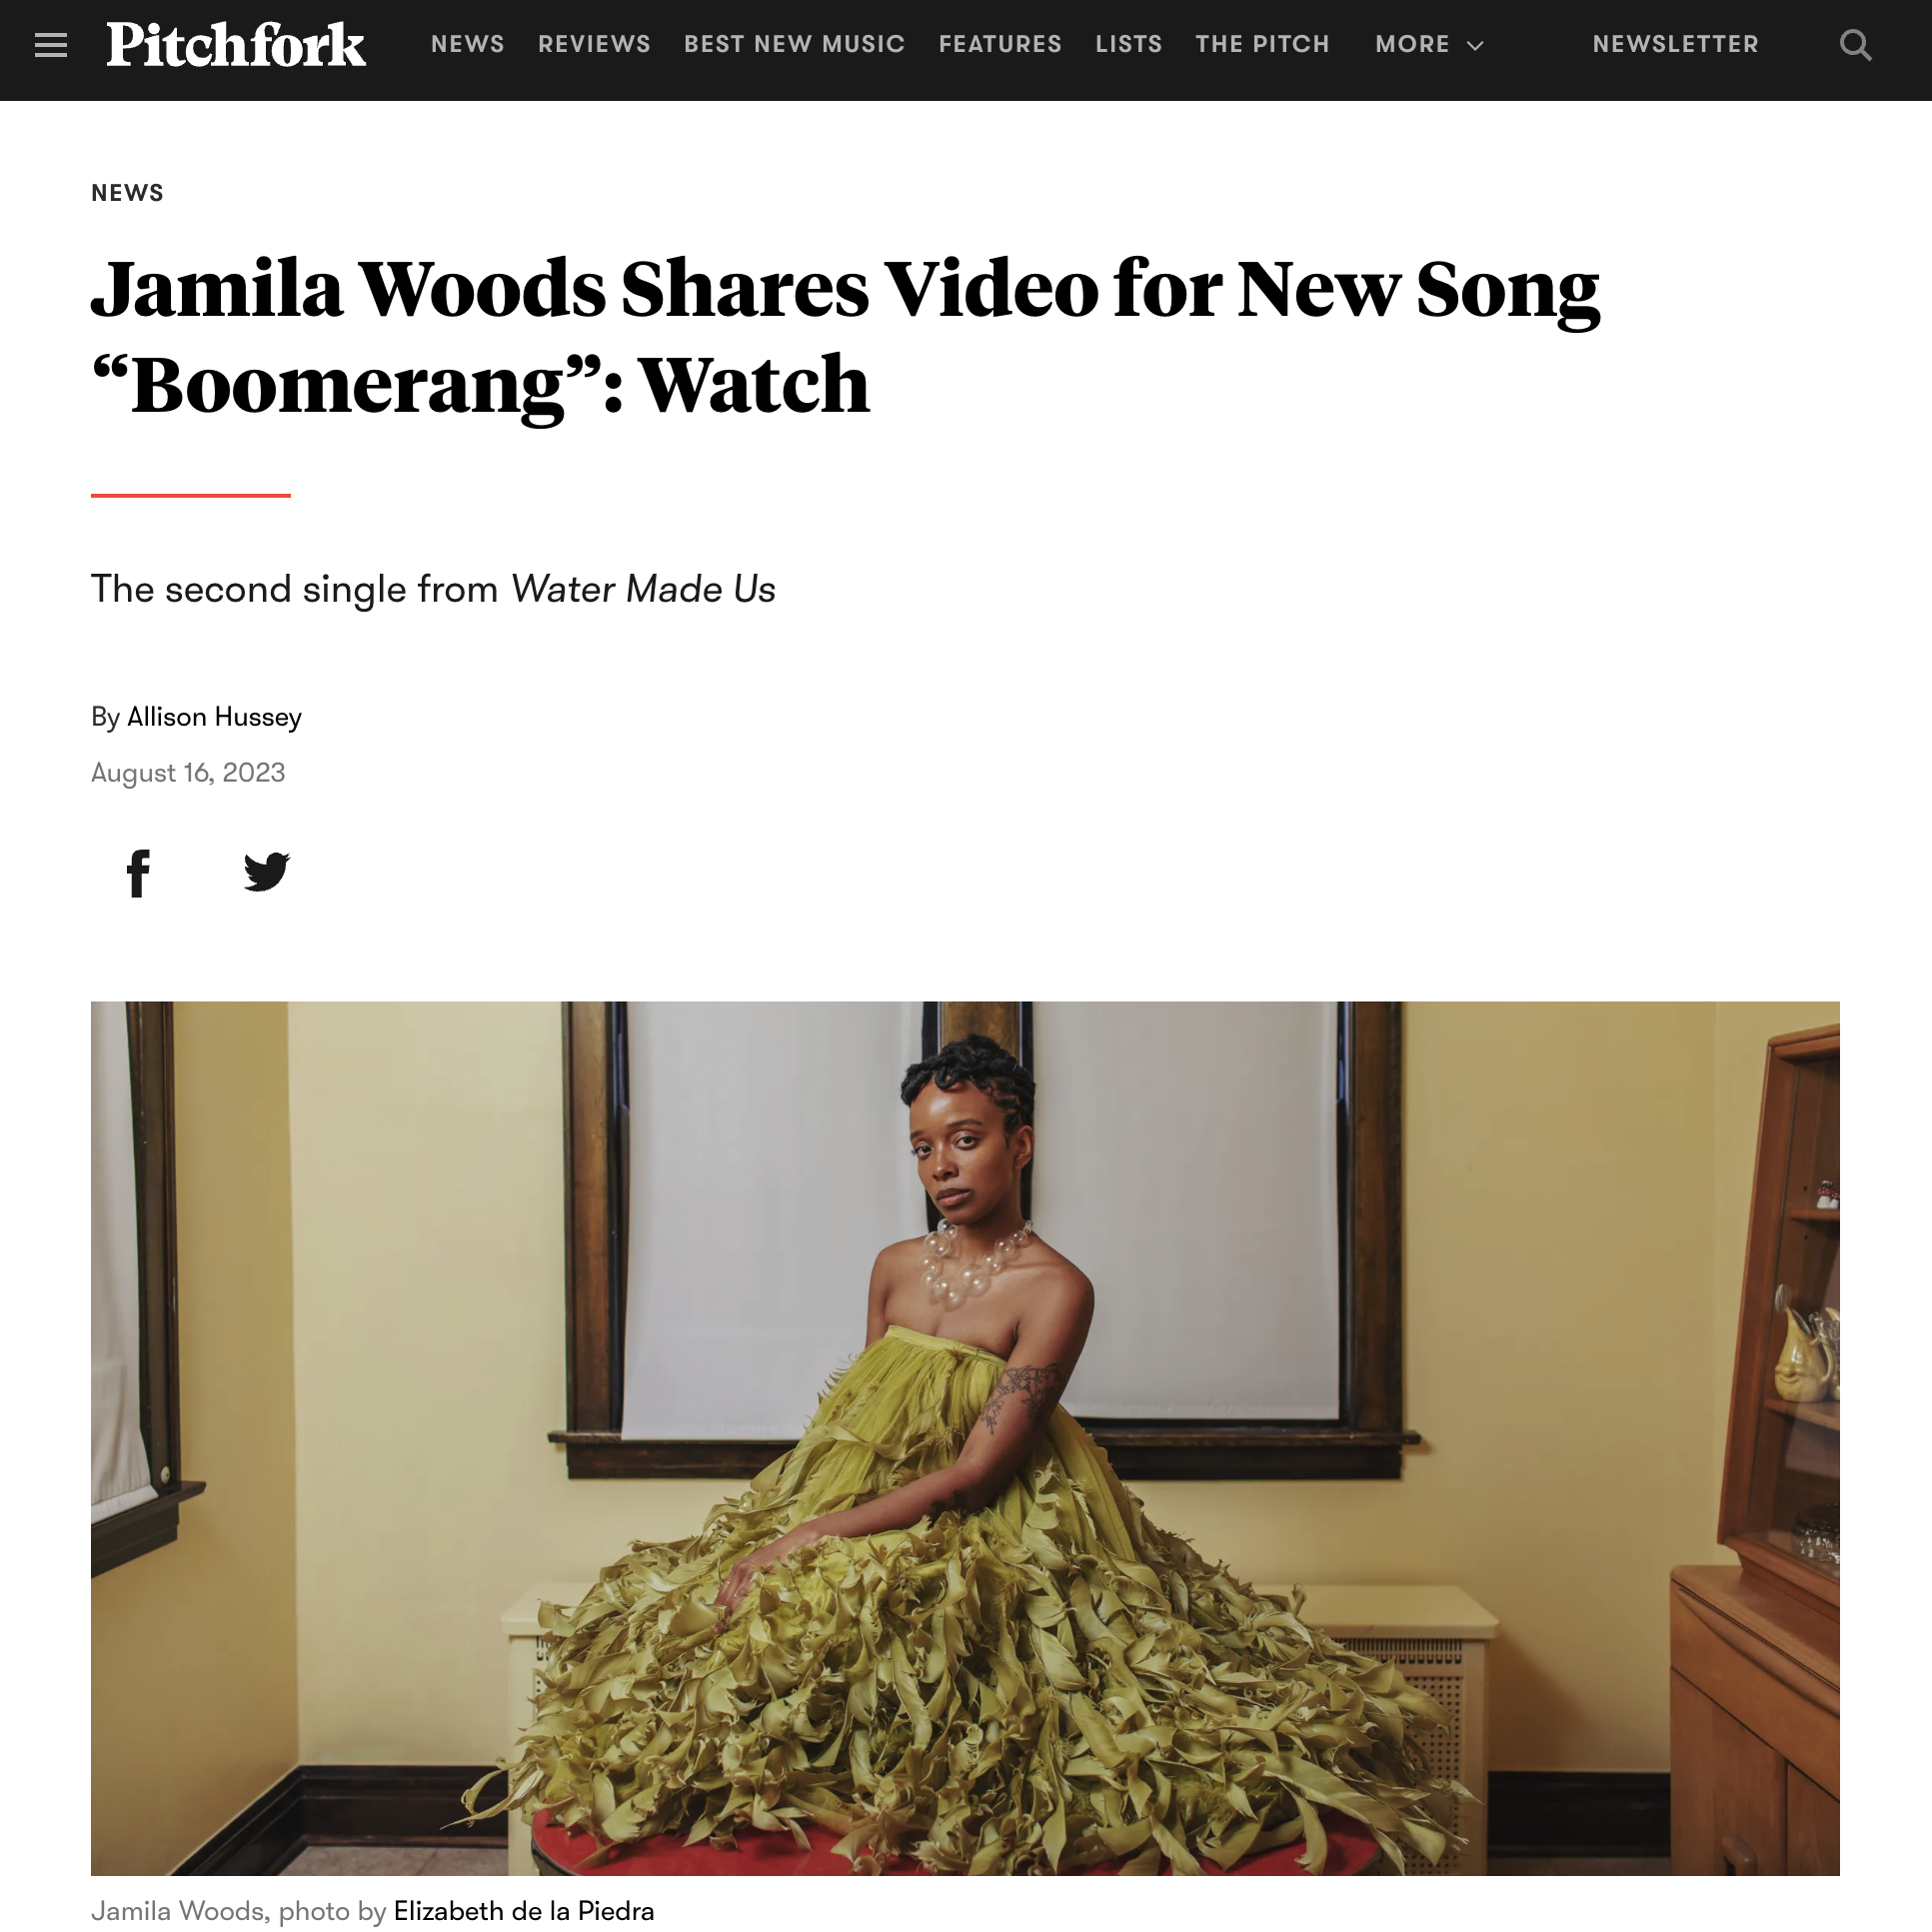The width and height of the screenshot is (1932, 1932).
Task: Click the NEWS category label above the headline
Action: [127, 193]
